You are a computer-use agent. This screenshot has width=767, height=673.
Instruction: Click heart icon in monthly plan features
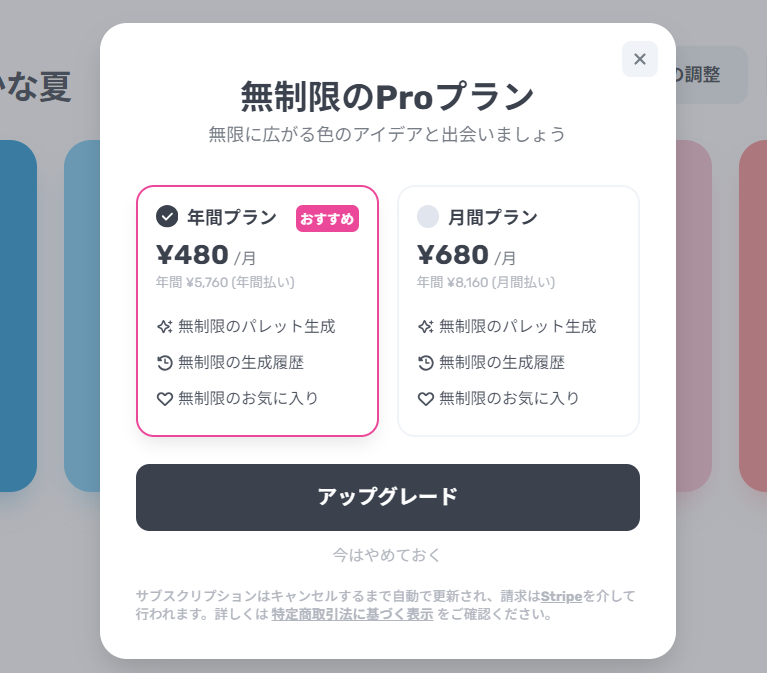tap(426, 398)
